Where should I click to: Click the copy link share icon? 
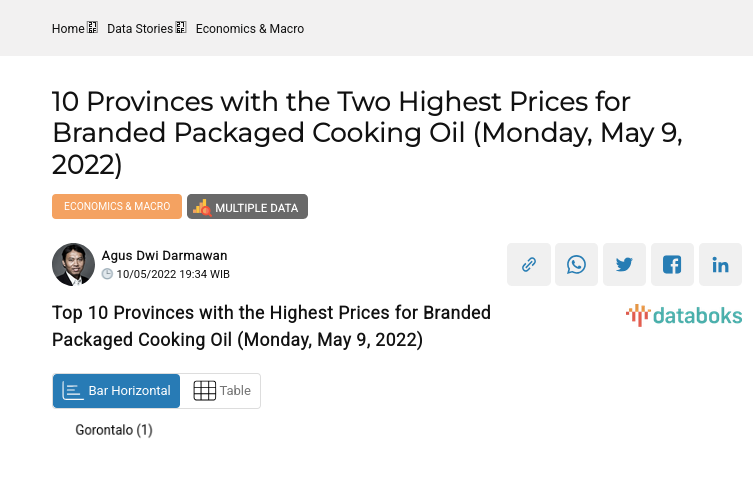click(529, 265)
